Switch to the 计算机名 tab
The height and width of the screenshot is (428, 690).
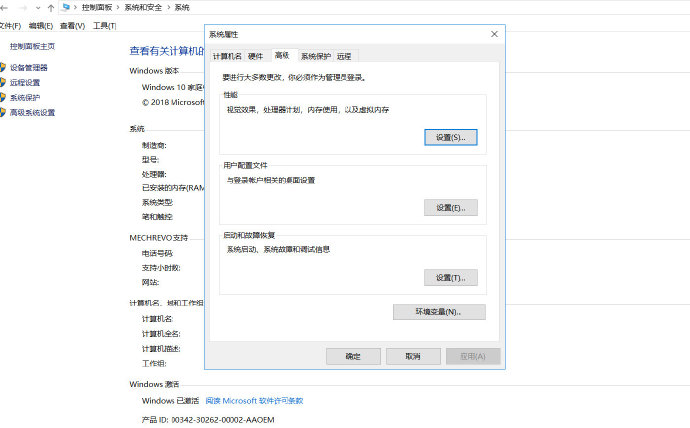(x=227, y=57)
